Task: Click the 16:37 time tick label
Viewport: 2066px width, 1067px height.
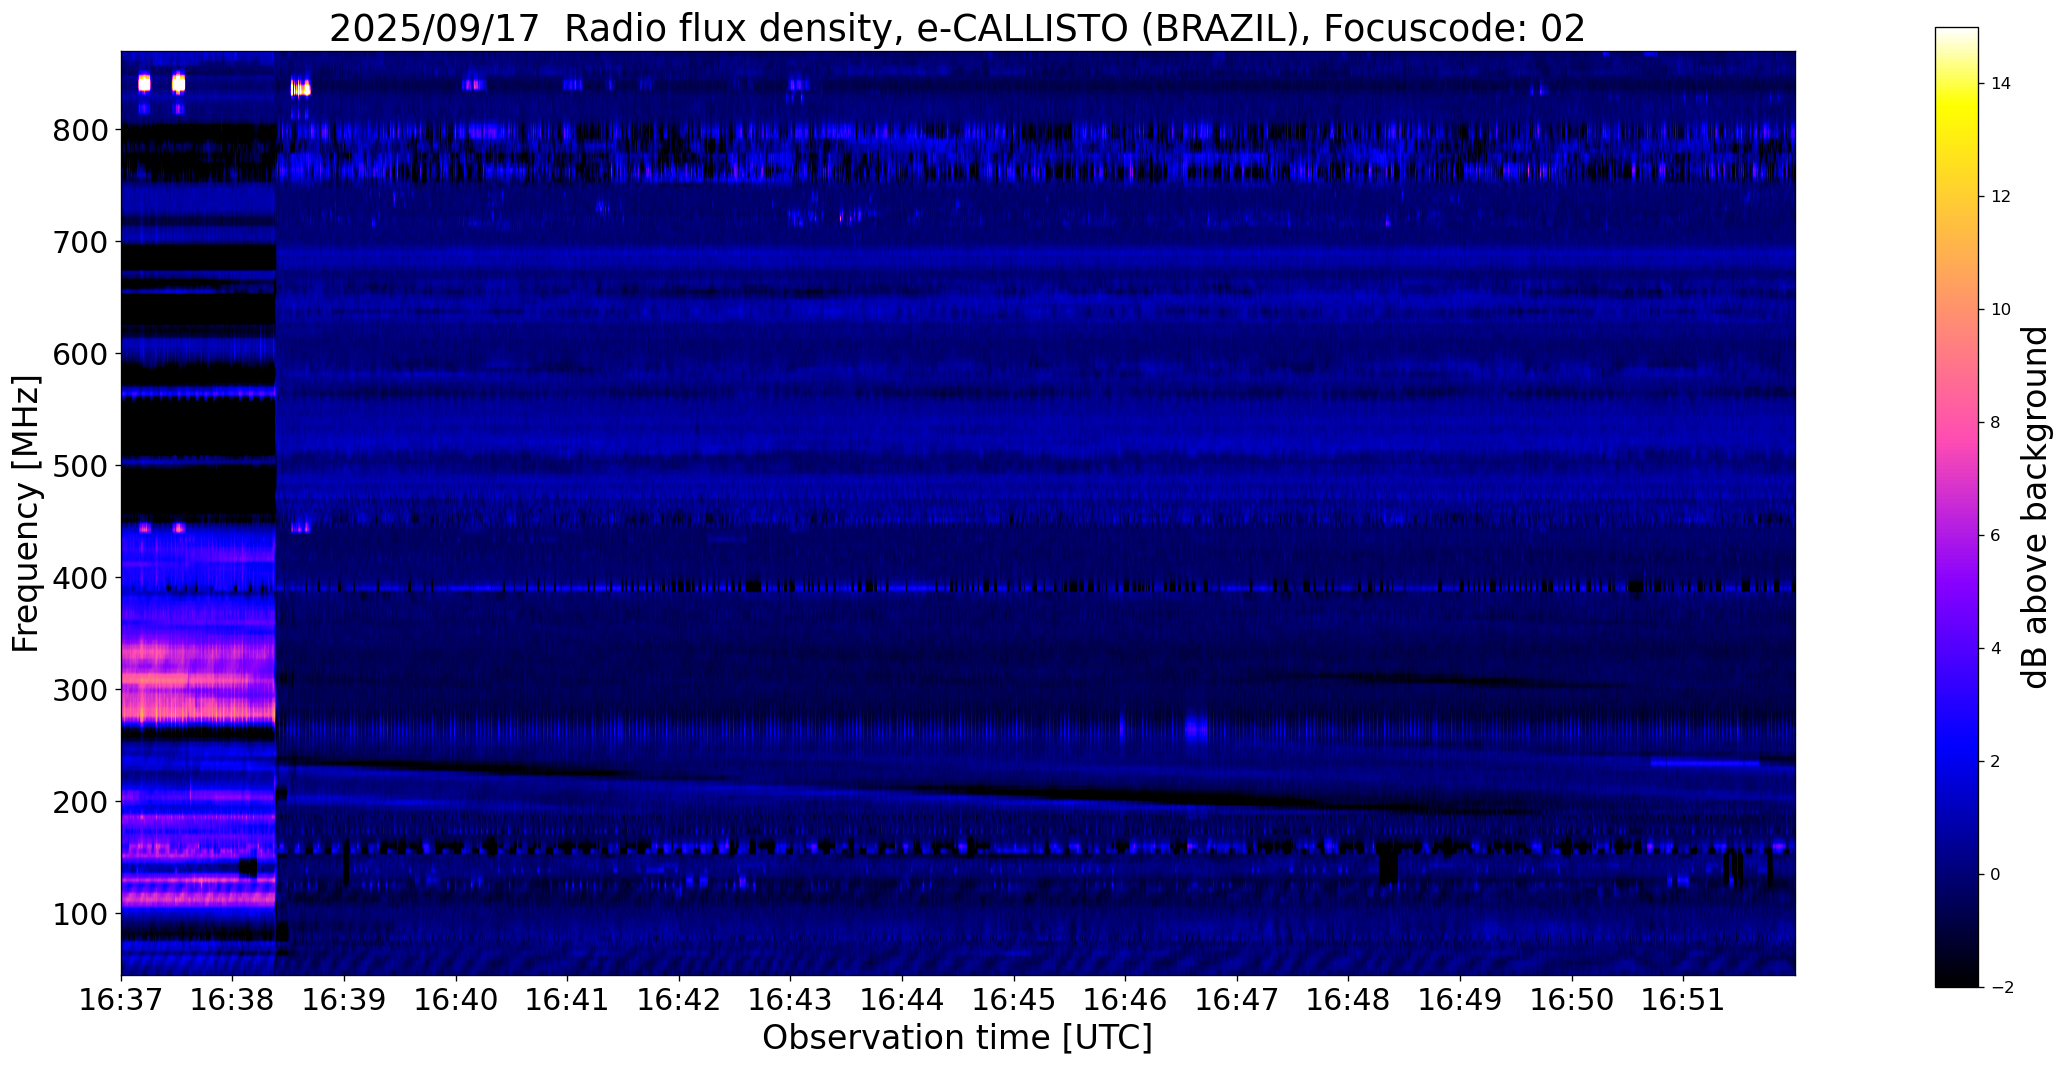Action: click(121, 999)
